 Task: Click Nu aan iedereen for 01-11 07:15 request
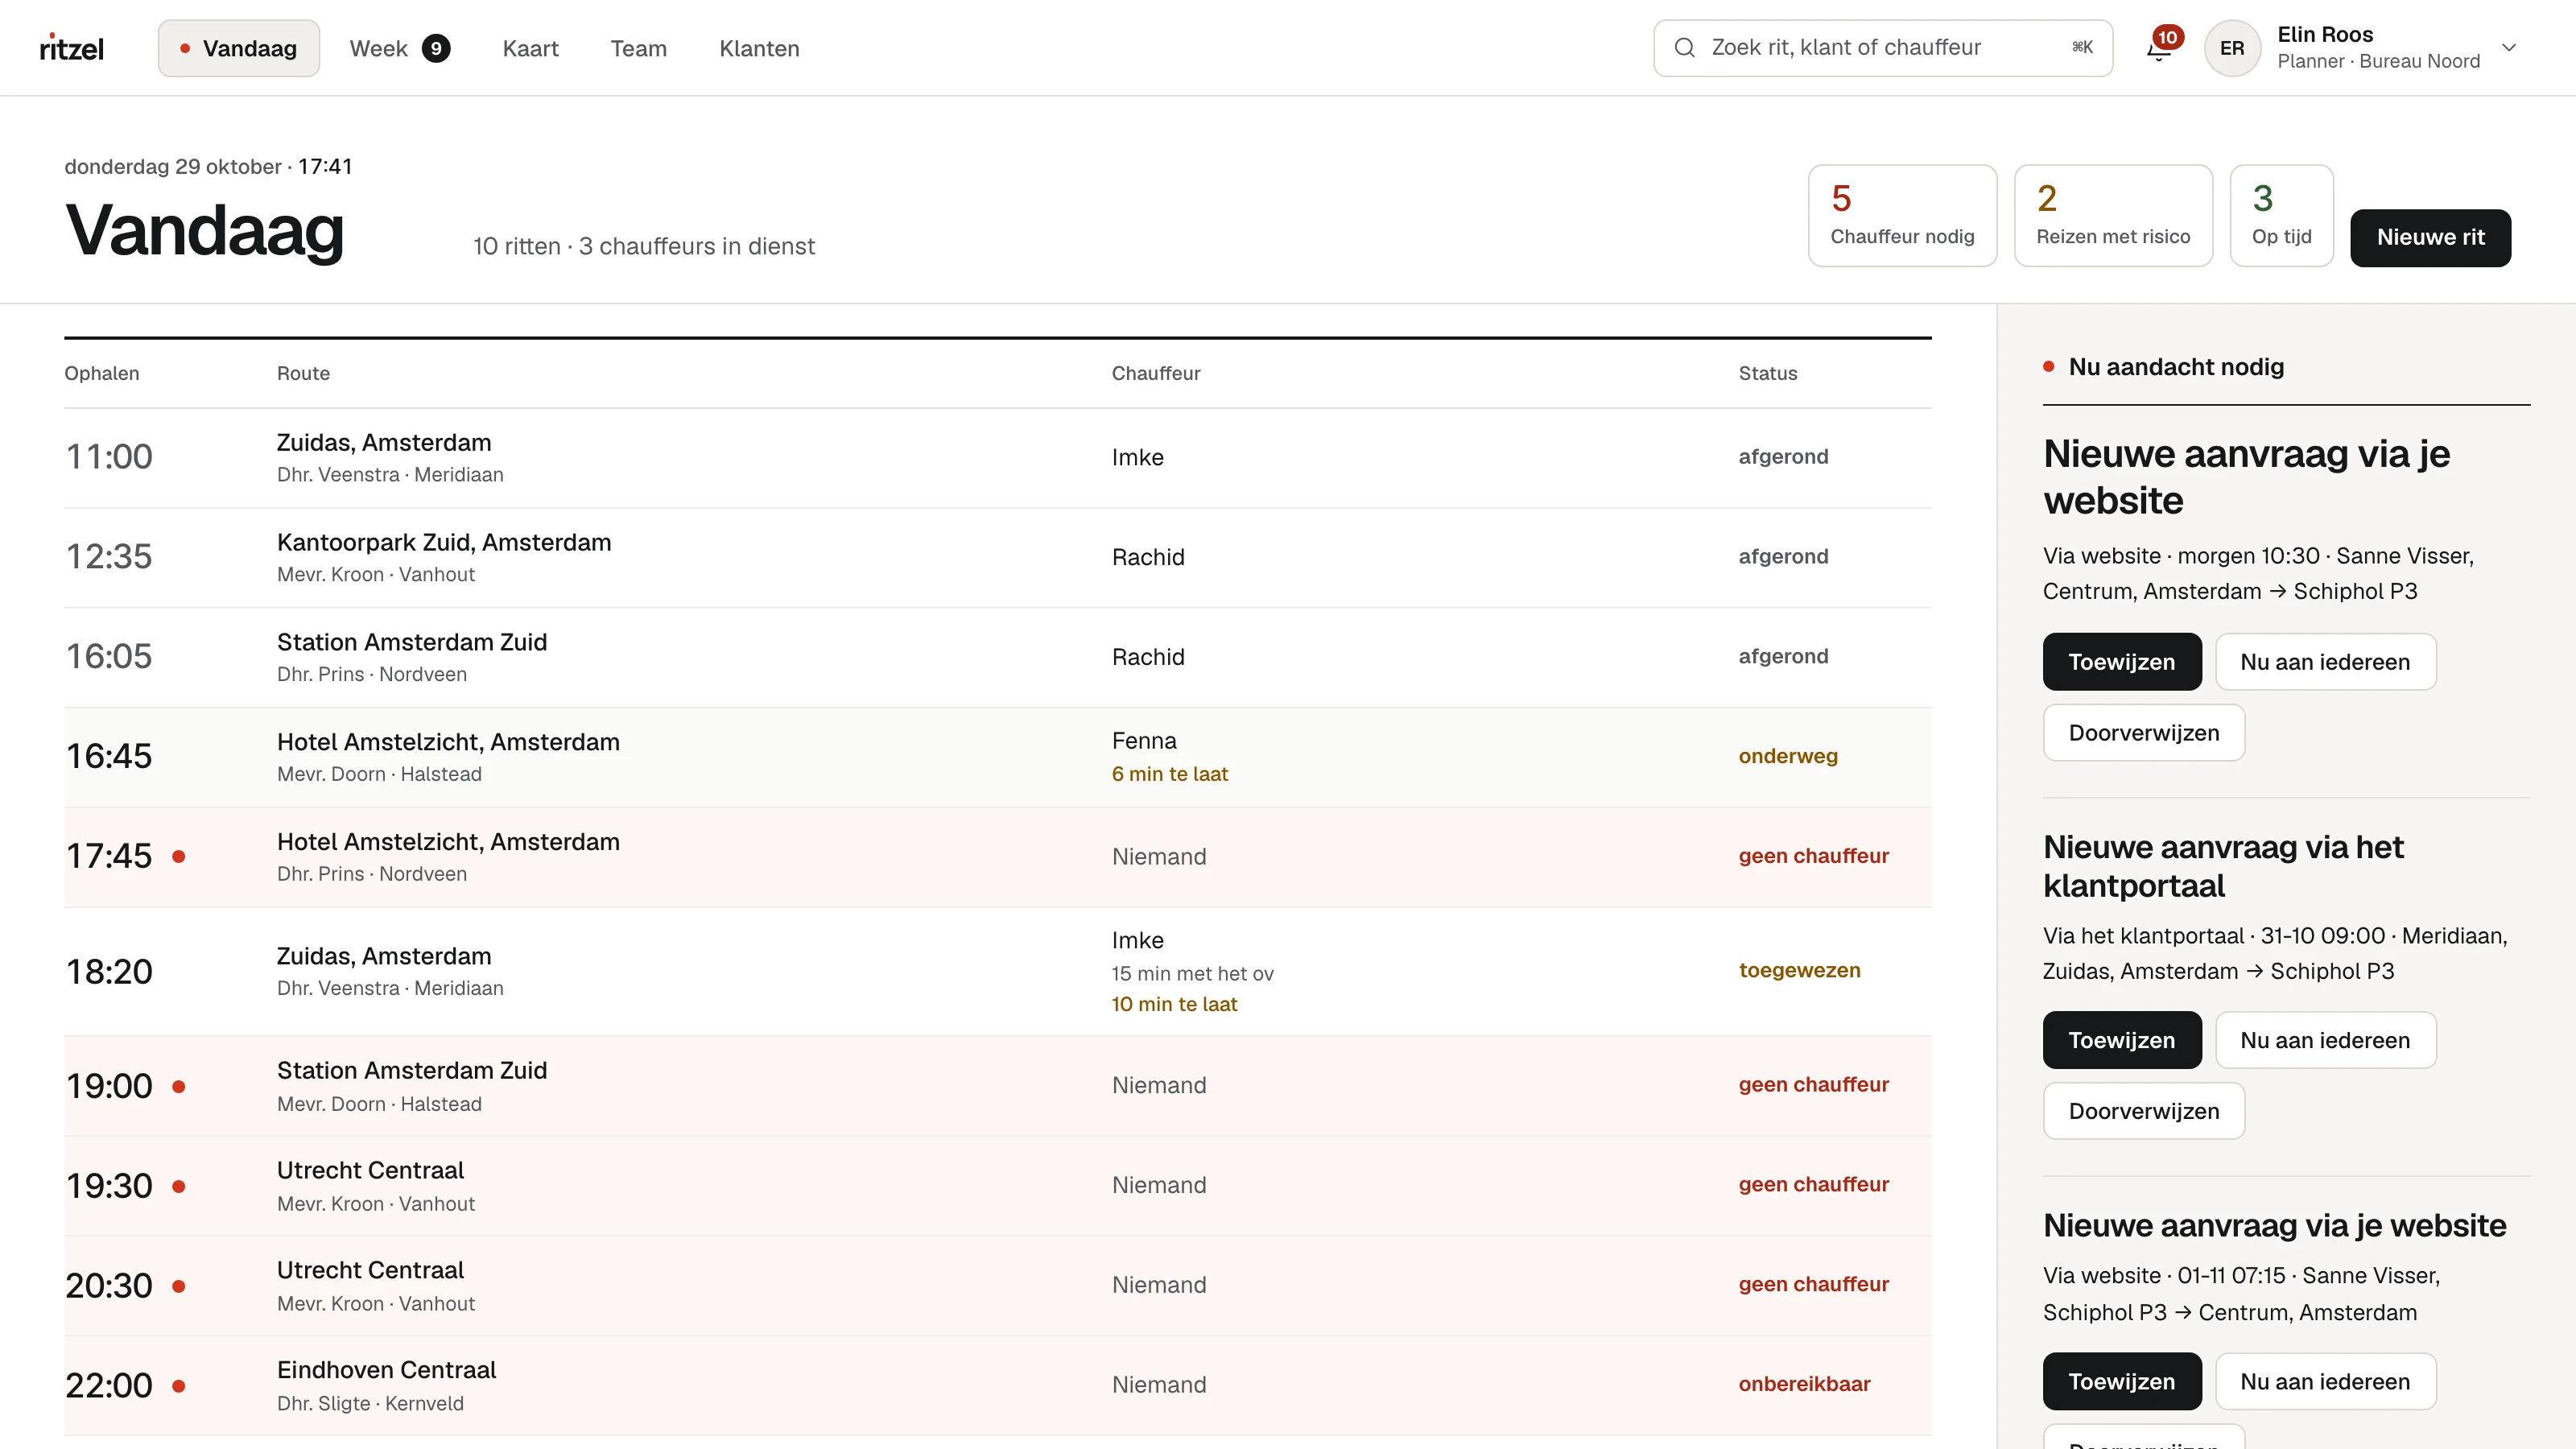point(2325,1381)
